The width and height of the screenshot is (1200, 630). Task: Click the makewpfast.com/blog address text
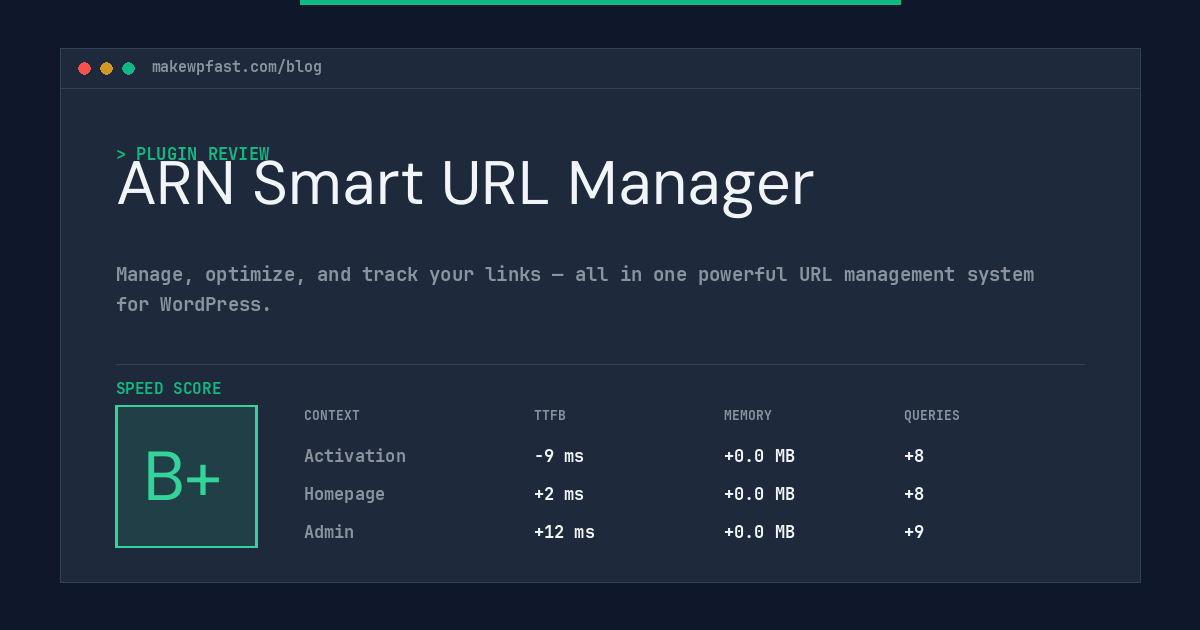(237, 67)
